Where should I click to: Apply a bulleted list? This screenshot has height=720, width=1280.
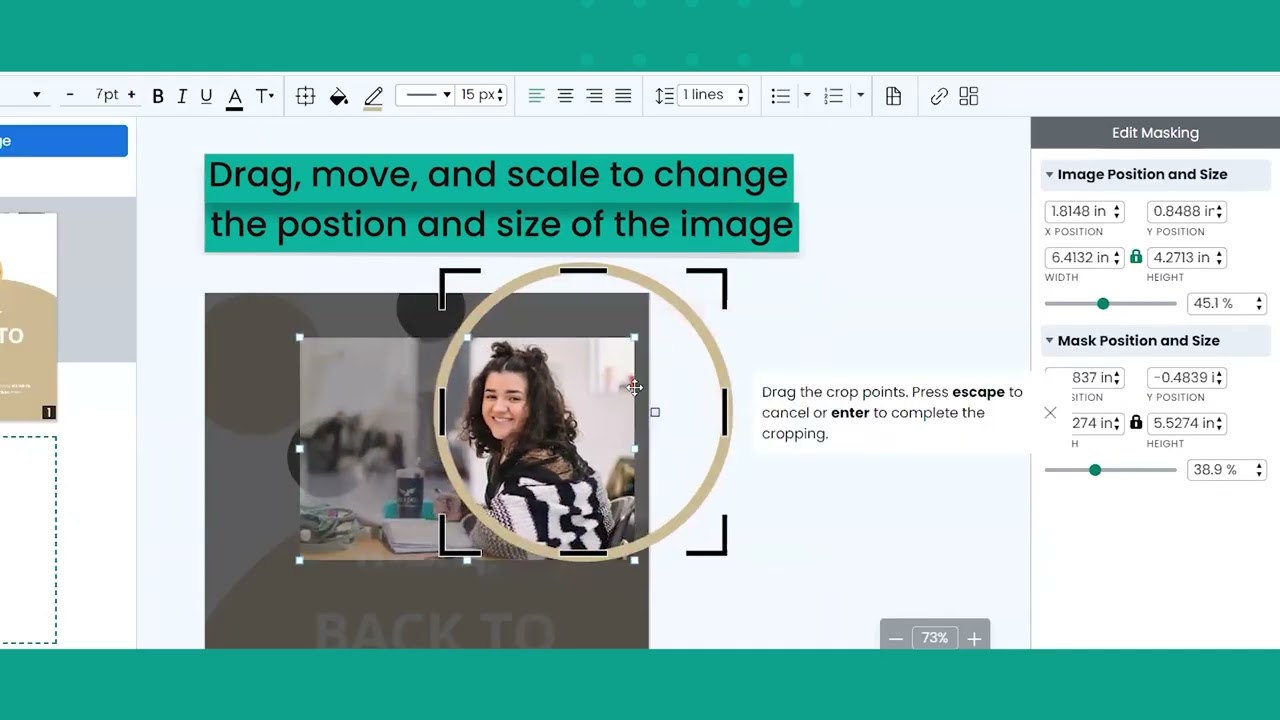781,96
